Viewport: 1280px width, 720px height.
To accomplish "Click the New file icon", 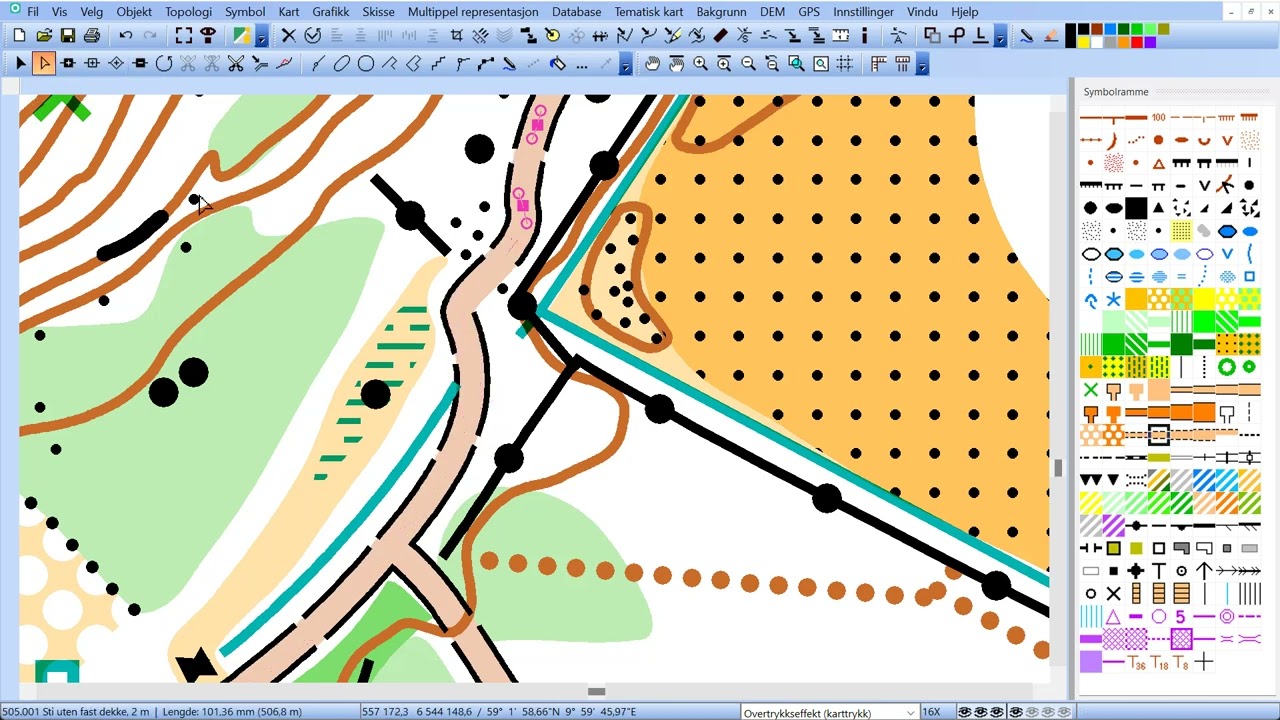I will pyautogui.click(x=19, y=35).
